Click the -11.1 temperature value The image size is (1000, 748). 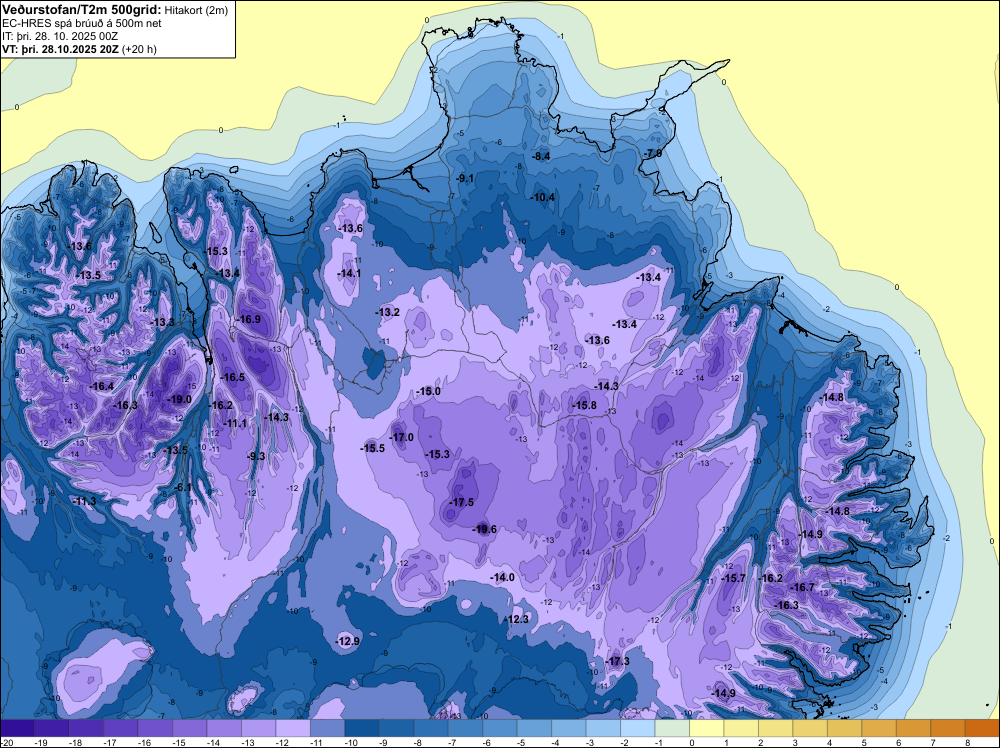point(235,423)
